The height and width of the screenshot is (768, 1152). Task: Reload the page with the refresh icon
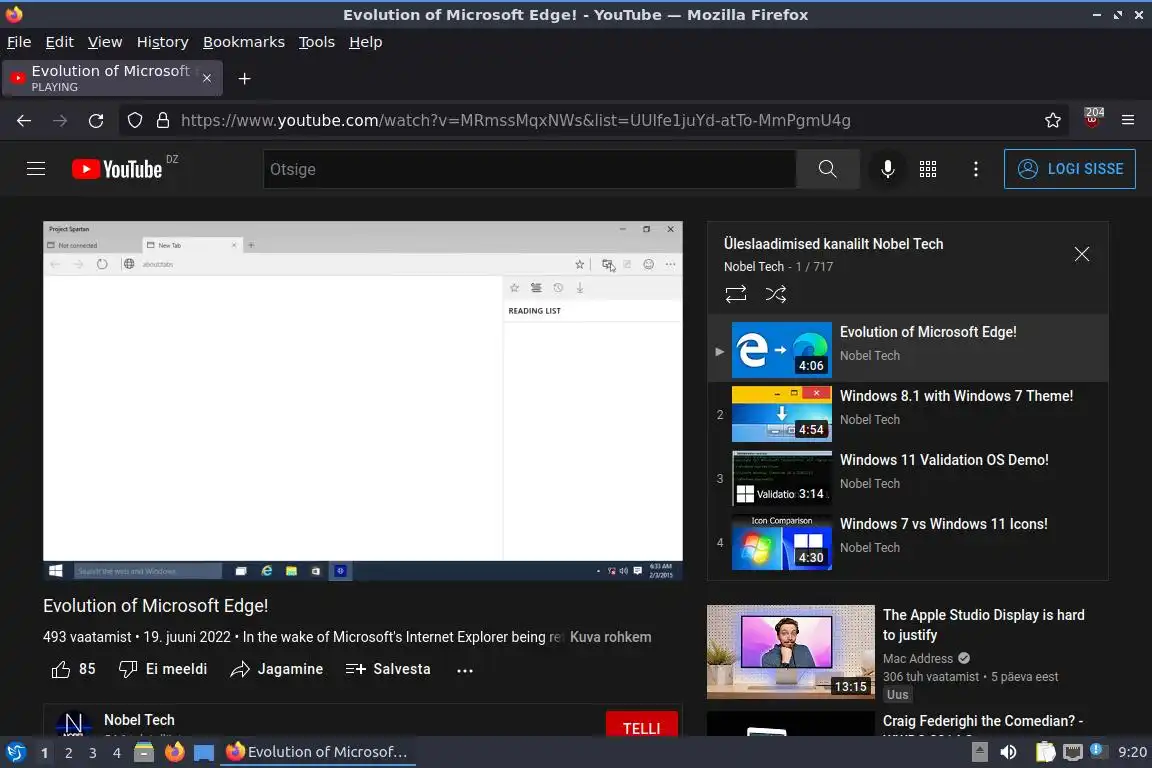point(96,121)
